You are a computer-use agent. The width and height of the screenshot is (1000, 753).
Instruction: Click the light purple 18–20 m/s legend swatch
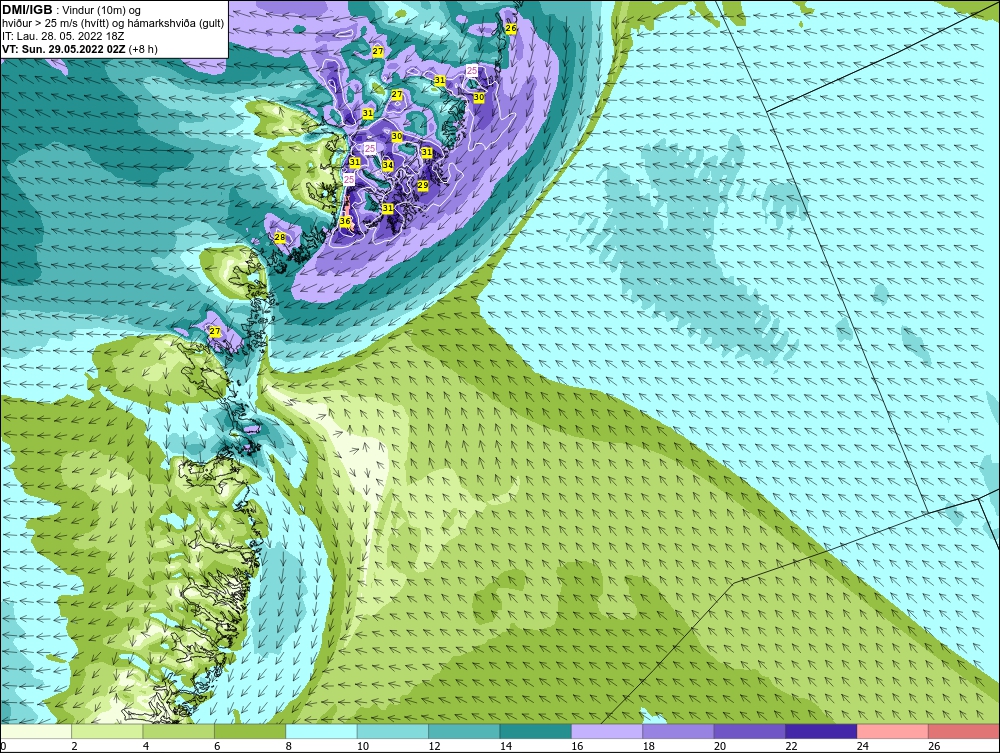click(x=679, y=731)
